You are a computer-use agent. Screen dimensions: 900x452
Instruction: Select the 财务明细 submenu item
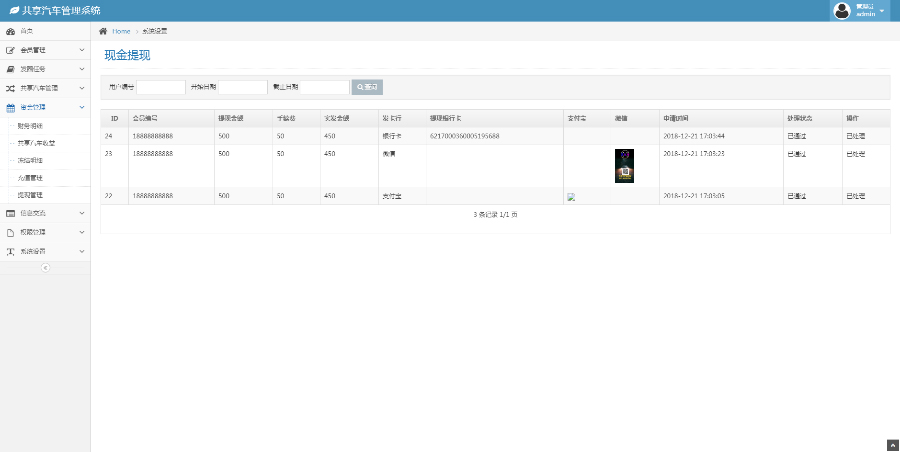pos(31,126)
